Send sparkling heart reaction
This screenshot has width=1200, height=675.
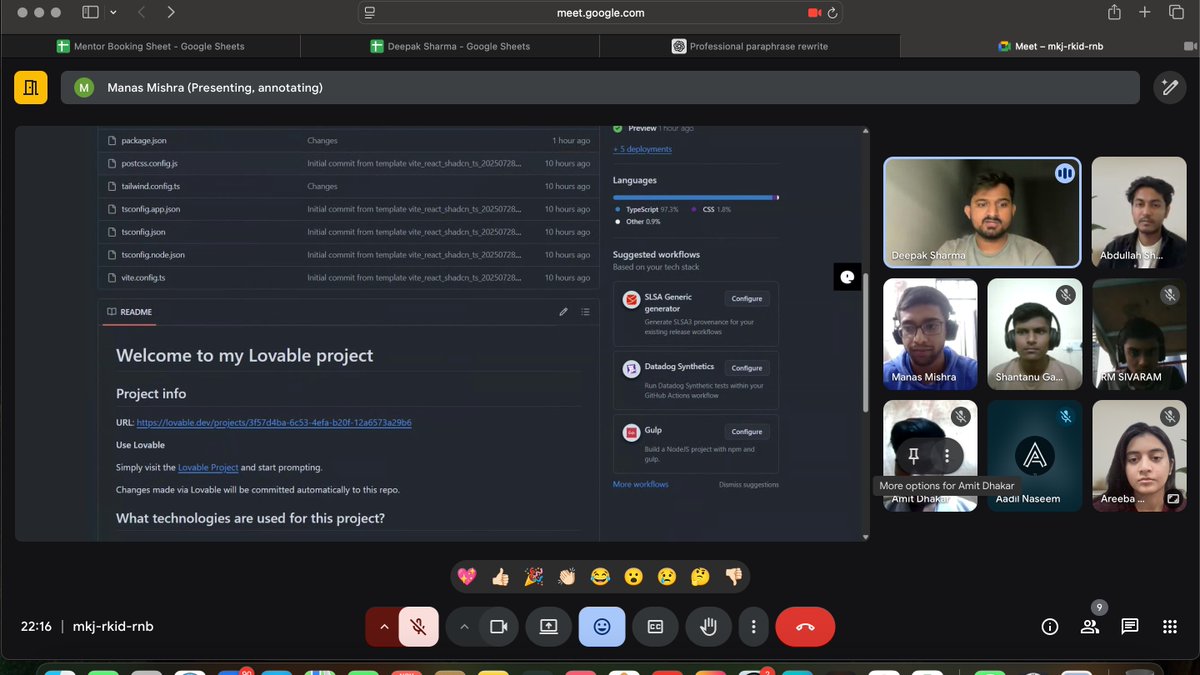click(466, 576)
